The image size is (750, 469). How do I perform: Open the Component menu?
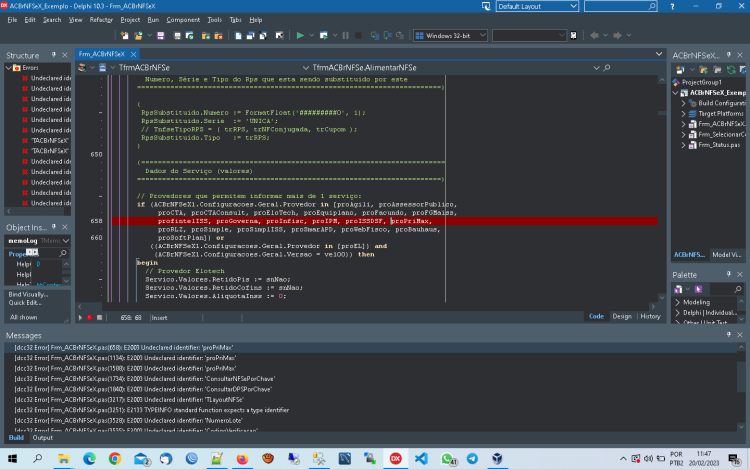pyautogui.click(x=183, y=20)
